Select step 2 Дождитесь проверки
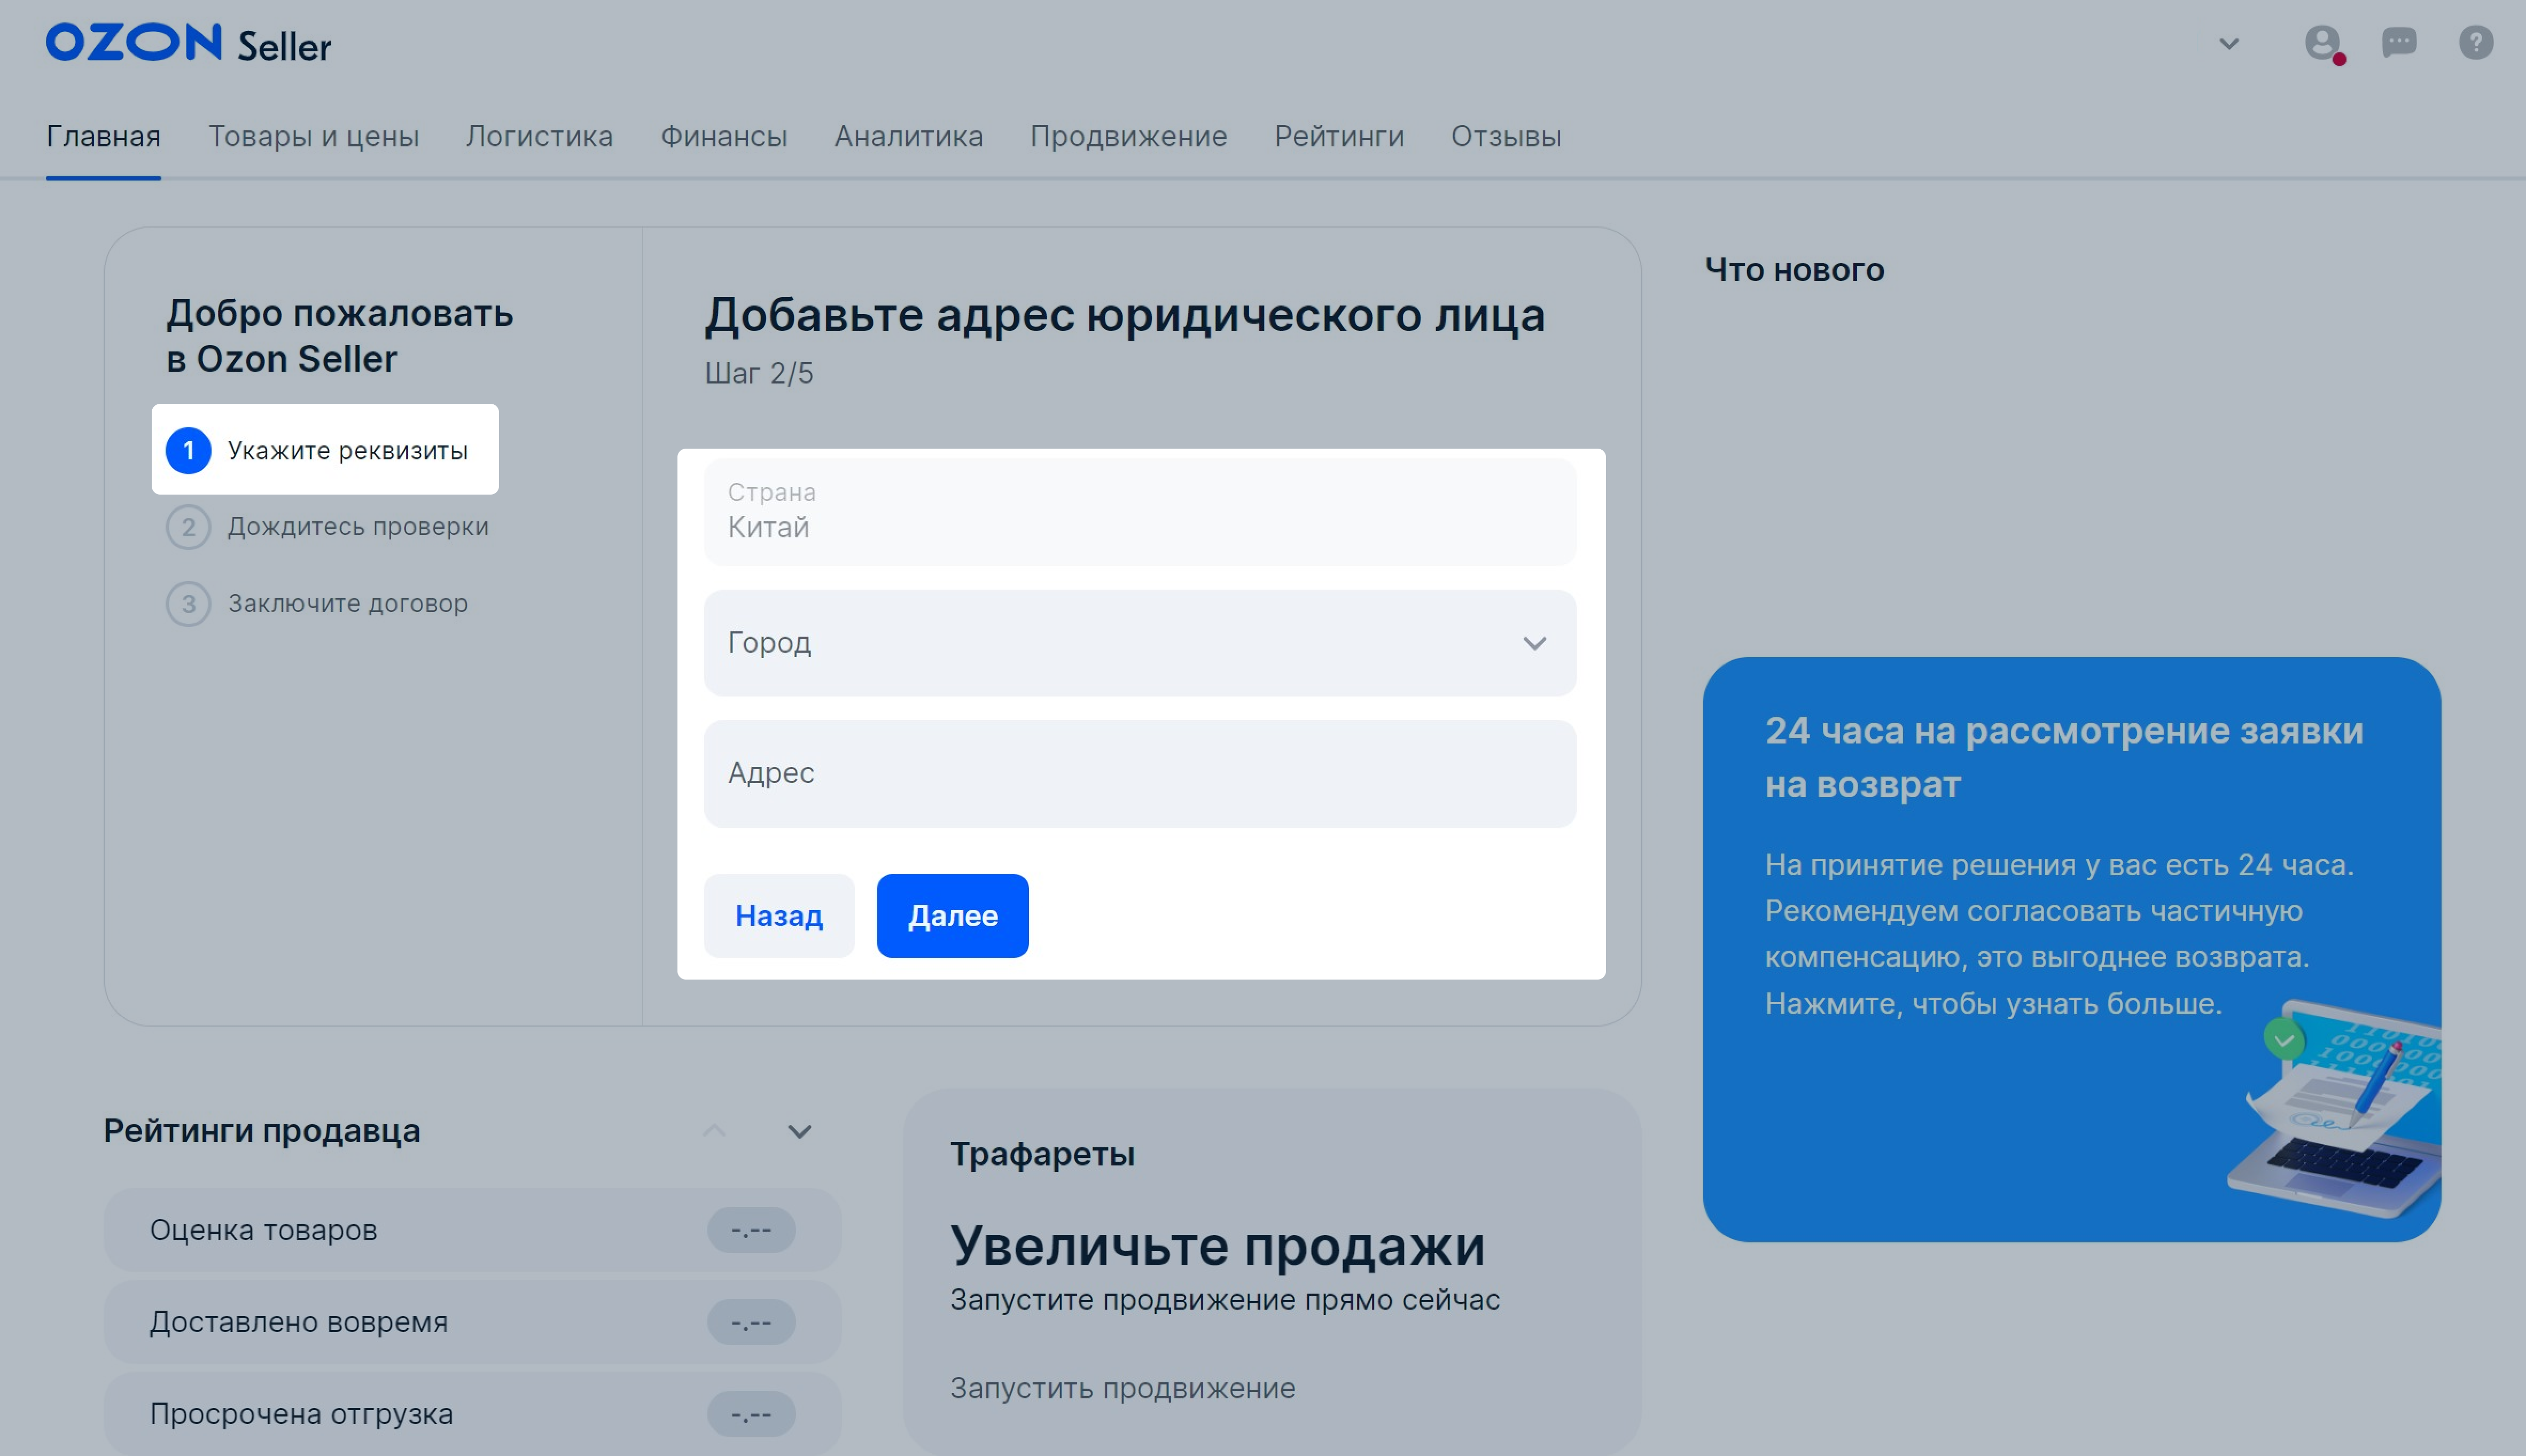The width and height of the screenshot is (2526, 1456). pyautogui.click(x=327, y=527)
